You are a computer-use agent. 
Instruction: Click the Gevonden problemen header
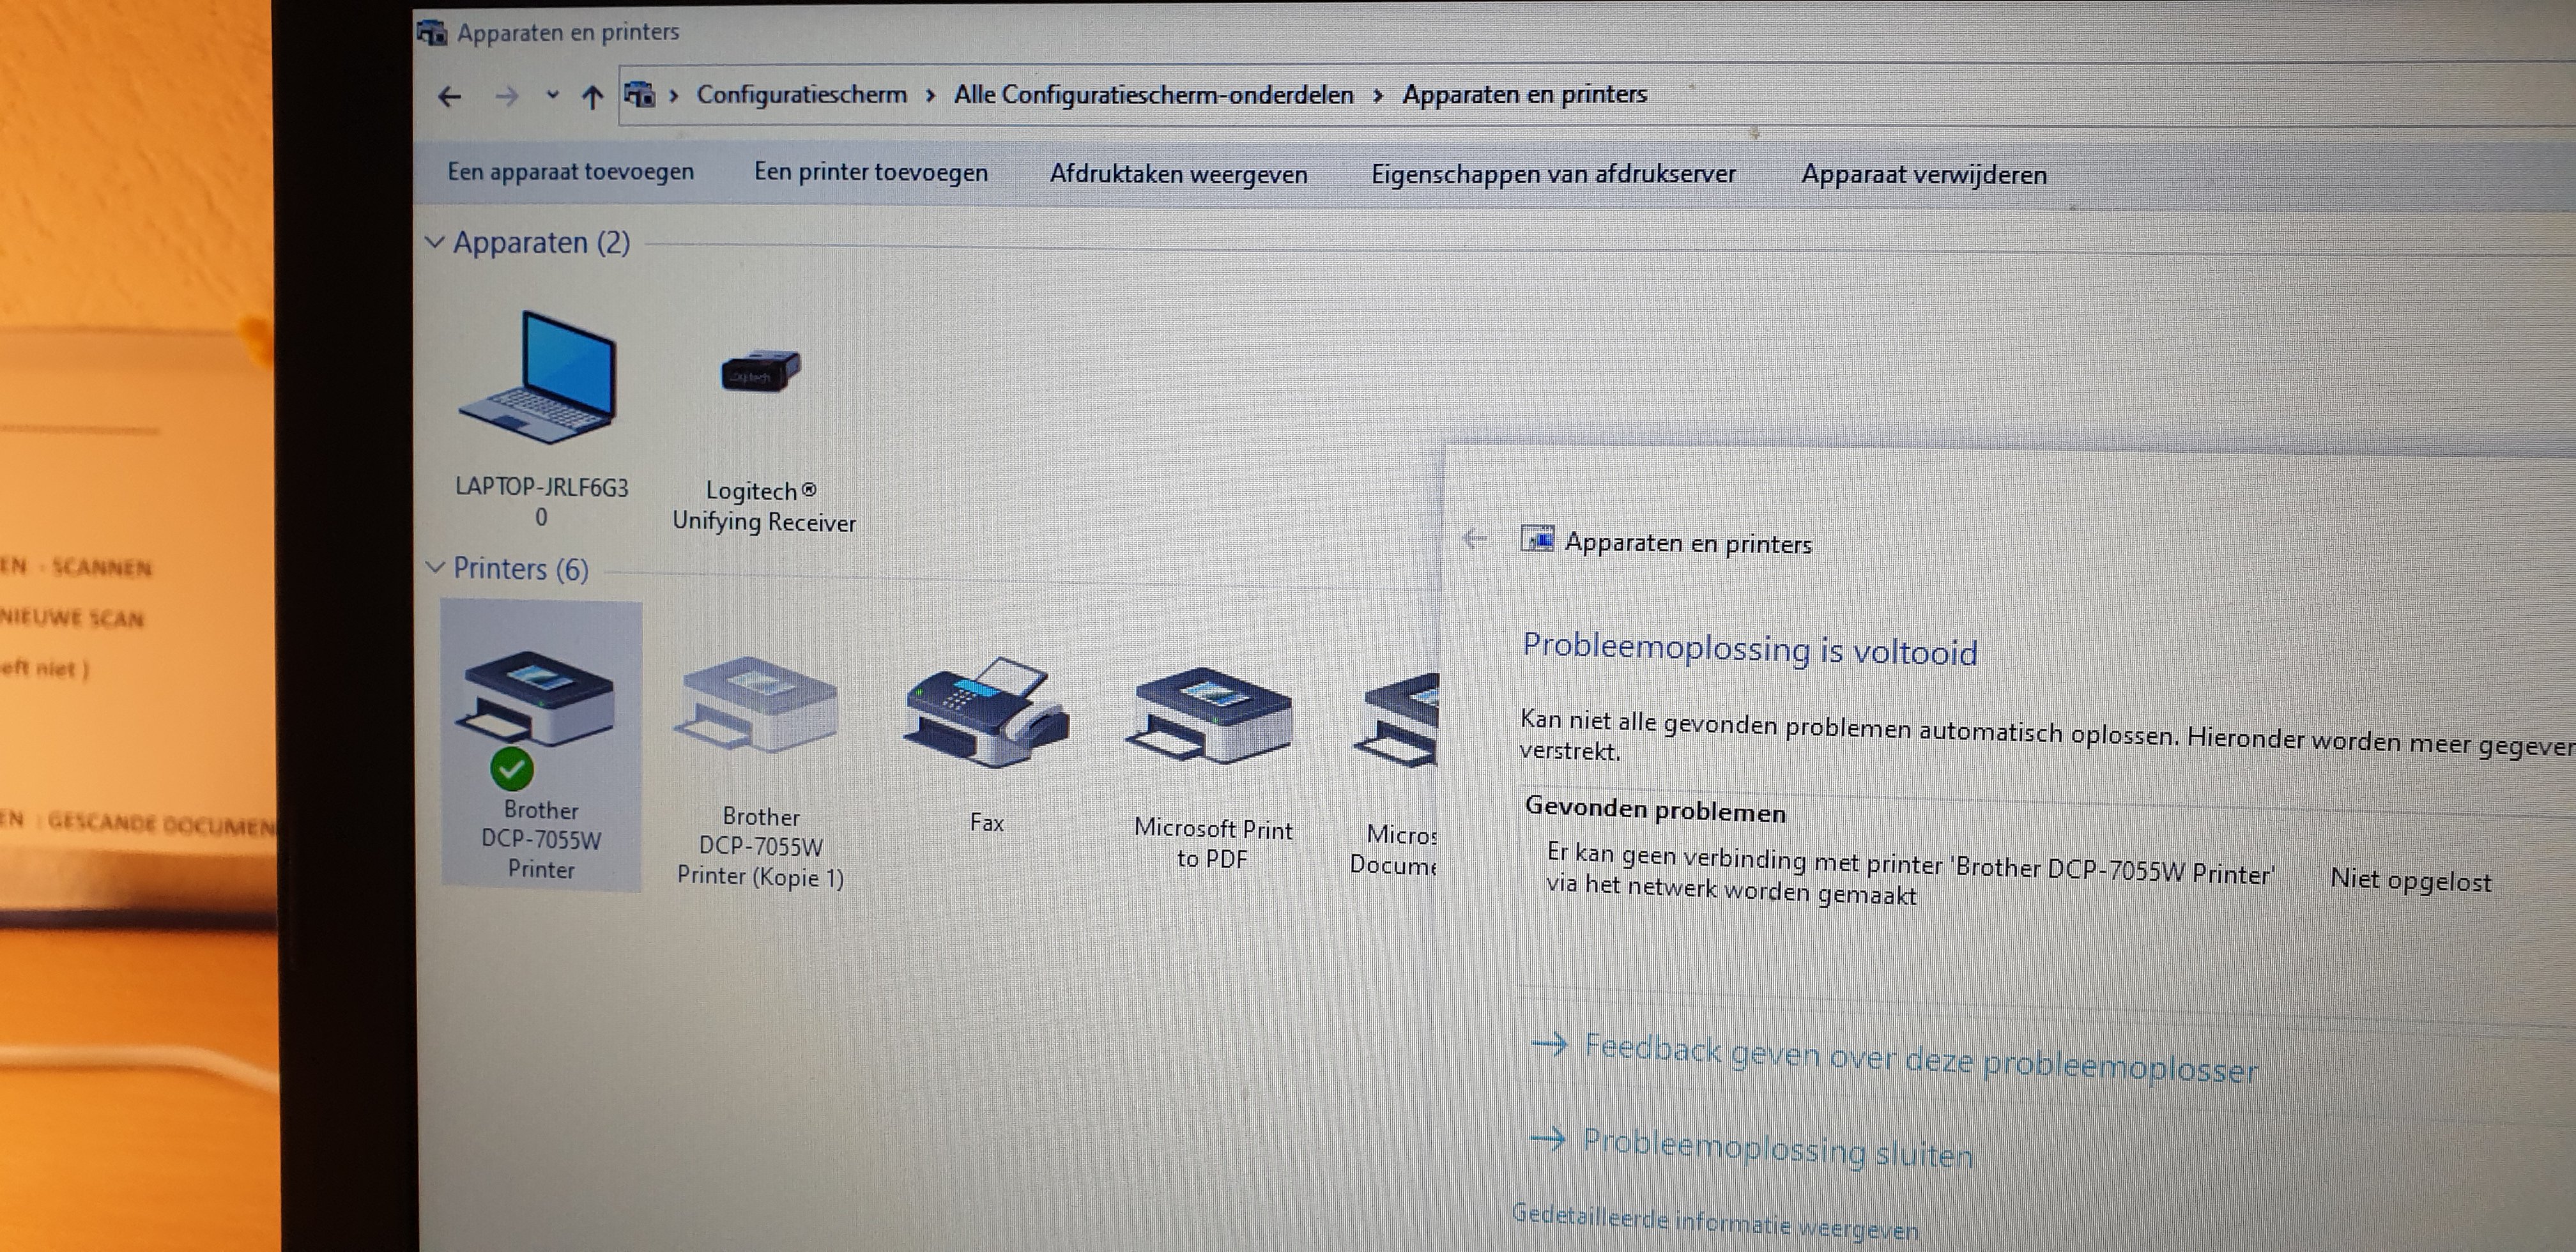pos(1655,809)
